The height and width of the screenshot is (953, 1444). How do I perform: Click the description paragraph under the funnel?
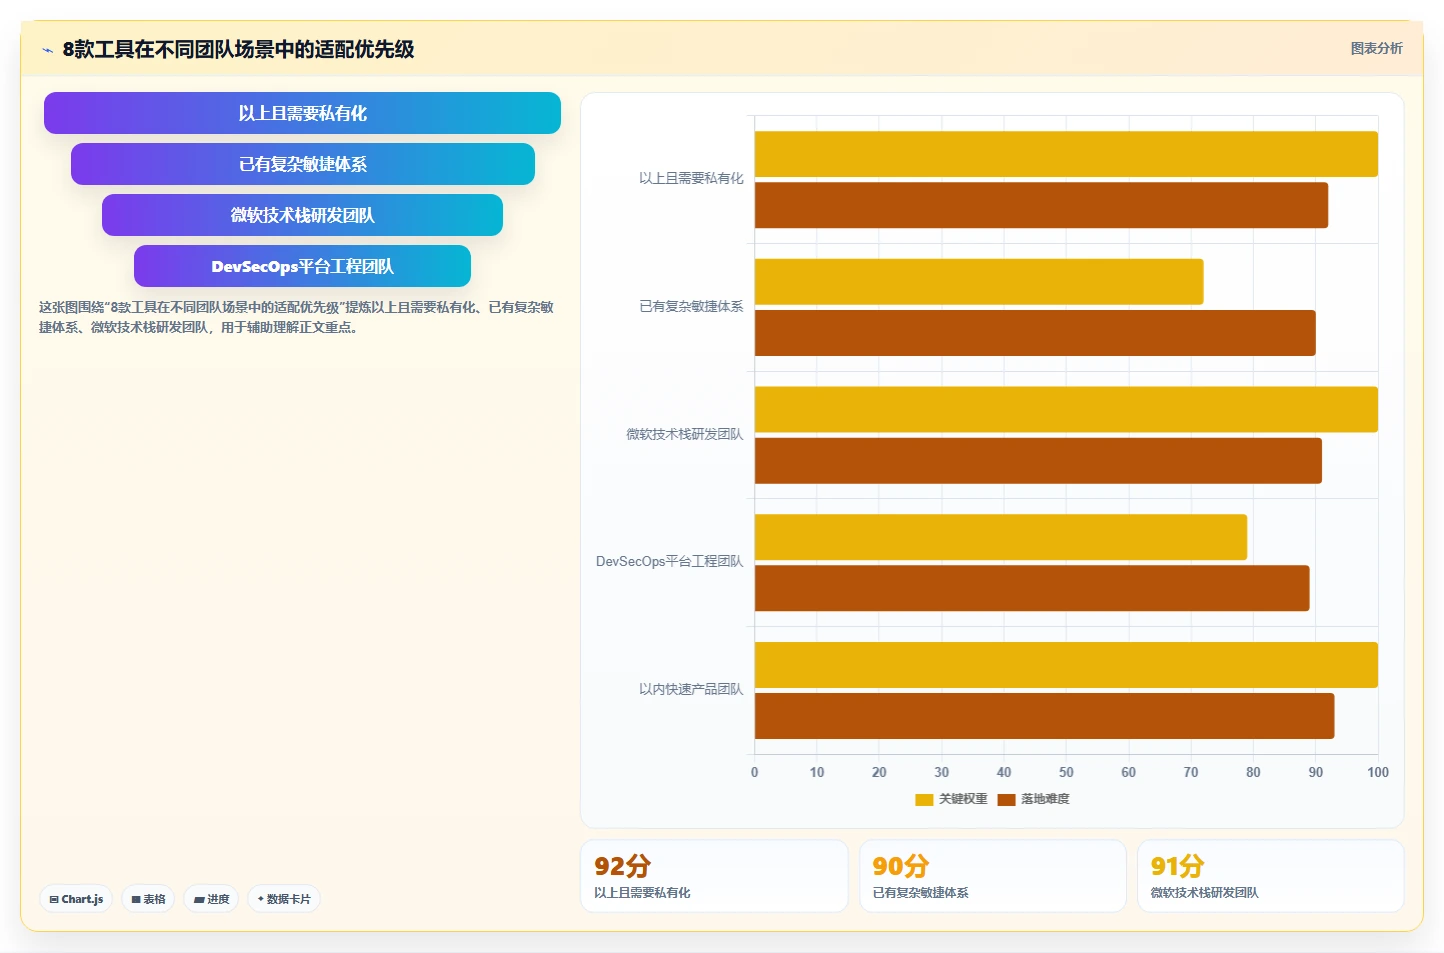296,317
